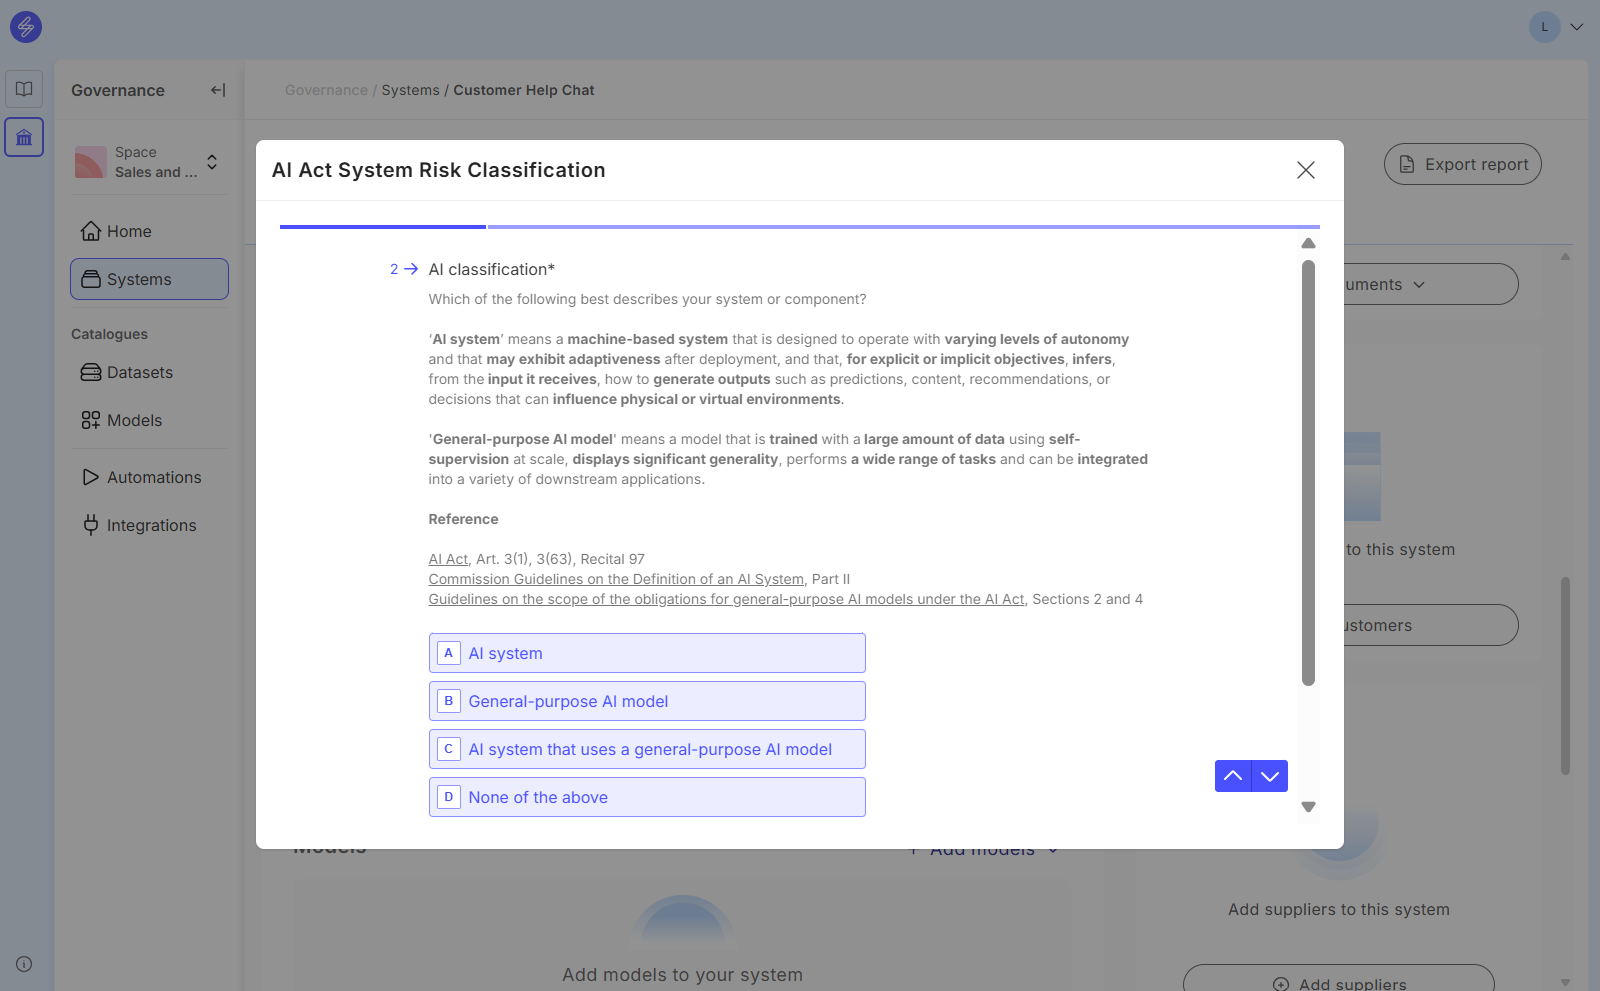
Task: Open the Models catalogue
Action: coord(134,420)
